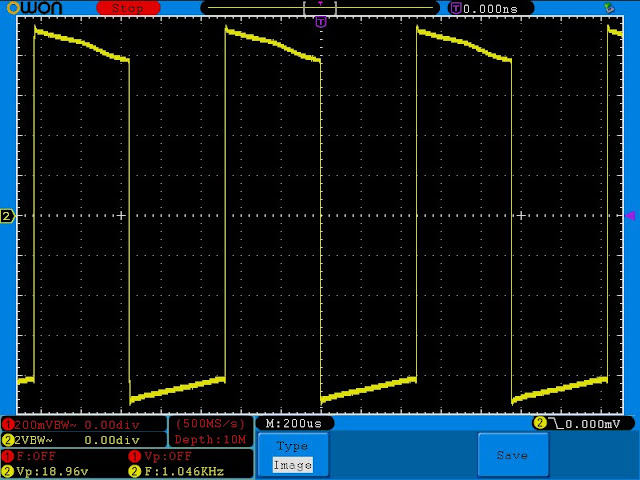Click the USB connection icon top right
640x480 pixels.
pos(609,8)
